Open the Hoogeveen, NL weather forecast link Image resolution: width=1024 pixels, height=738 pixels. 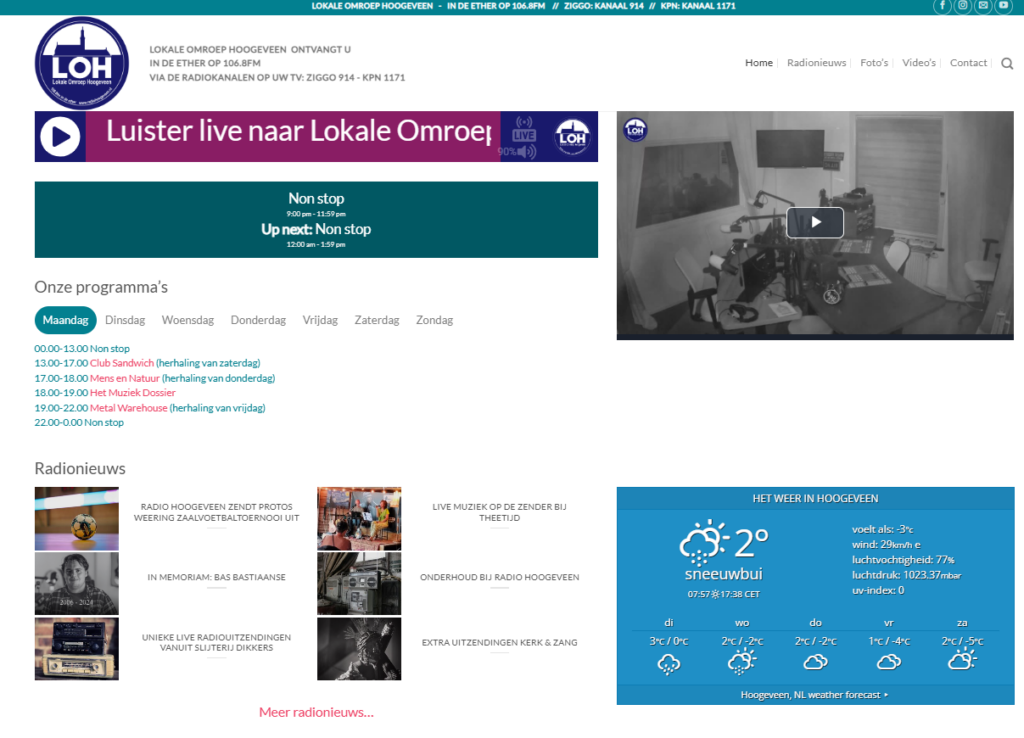click(x=814, y=694)
